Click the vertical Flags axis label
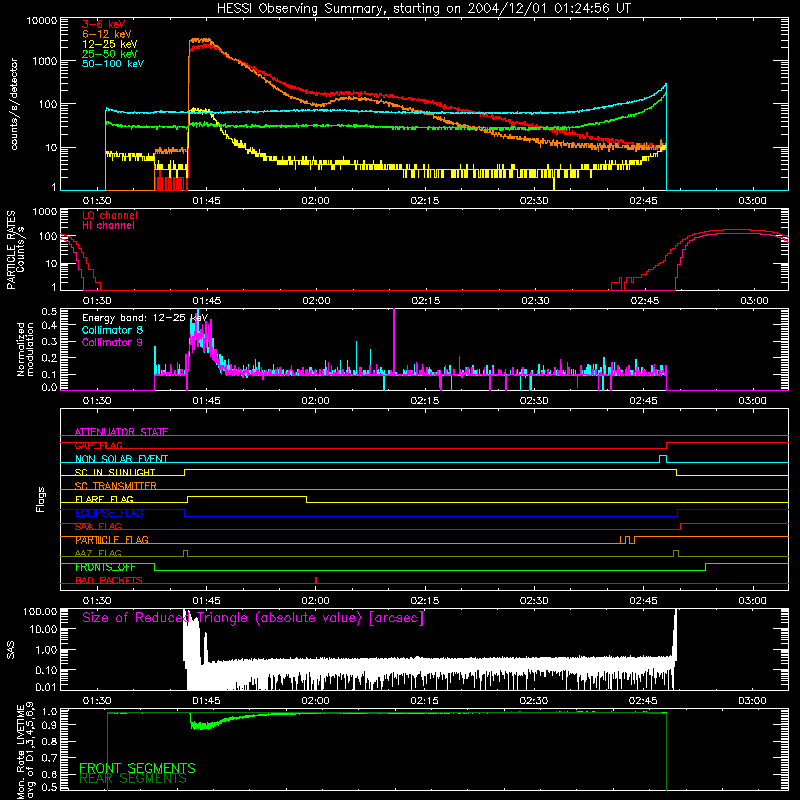800x800 pixels. tap(41, 499)
